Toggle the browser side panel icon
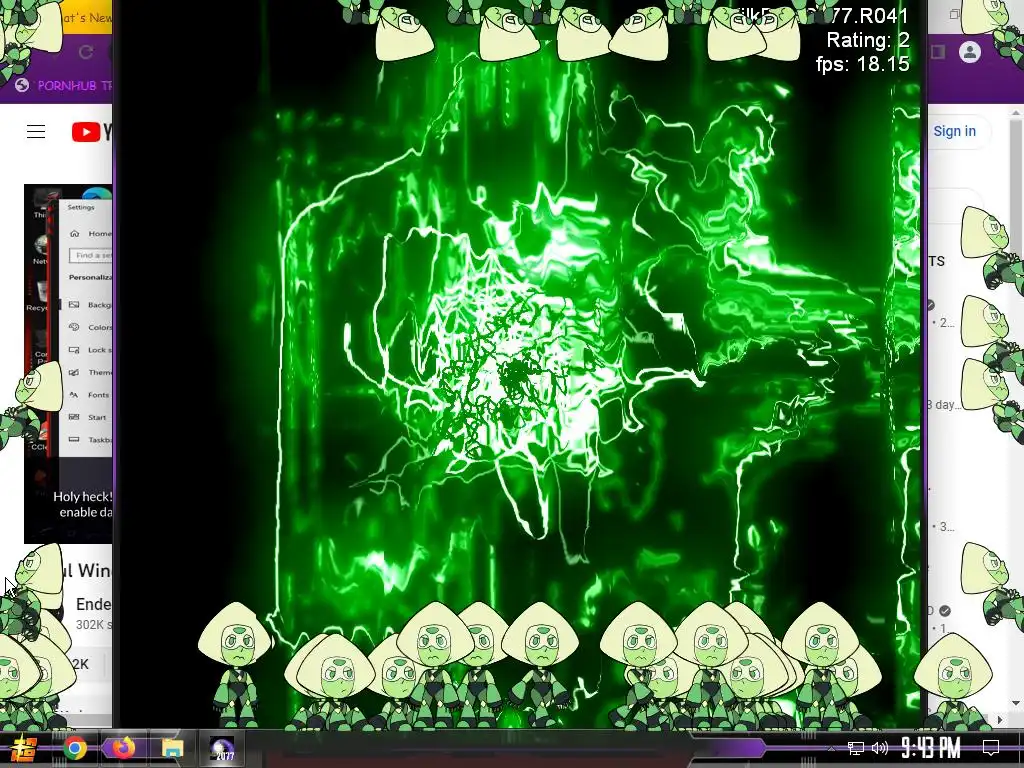The height and width of the screenshot is (768, 1024). click(x=938, y=52)
